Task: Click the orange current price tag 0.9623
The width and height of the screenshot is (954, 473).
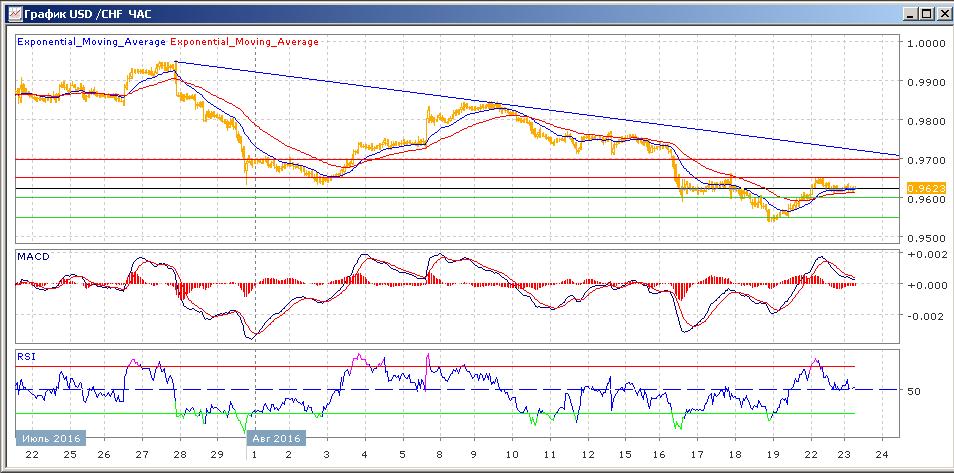Action: click(926, 189)
